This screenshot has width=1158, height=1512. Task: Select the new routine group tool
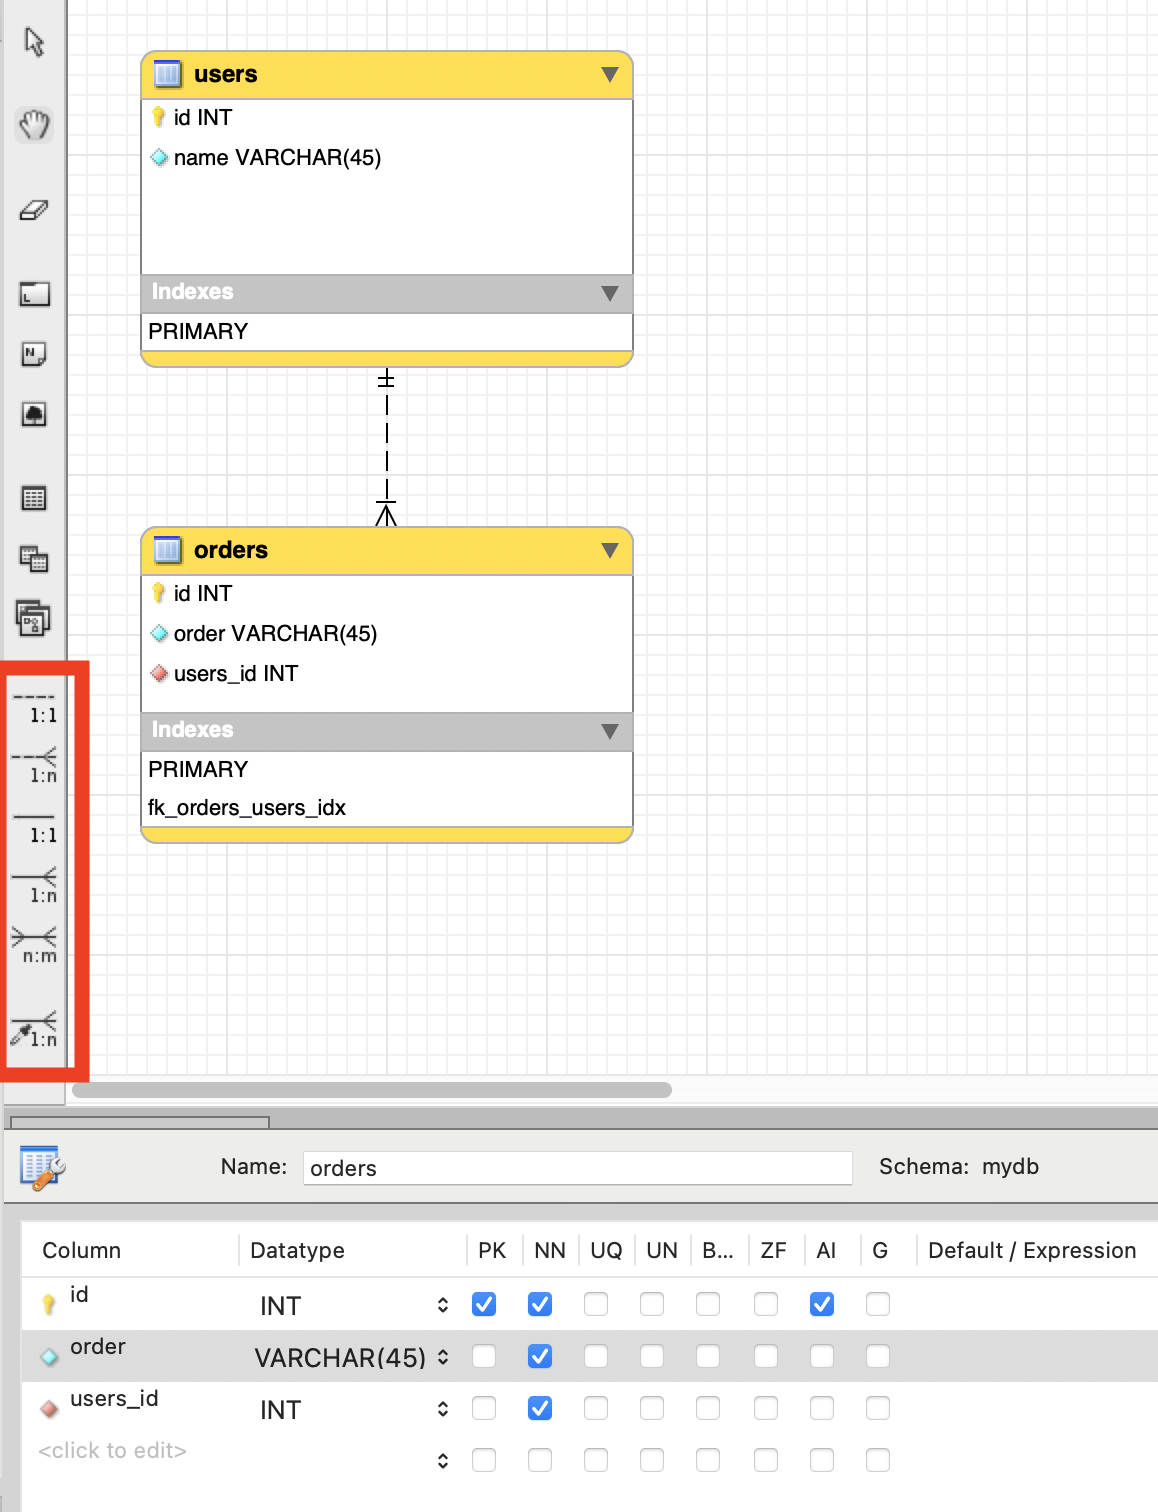click(34, 618)
